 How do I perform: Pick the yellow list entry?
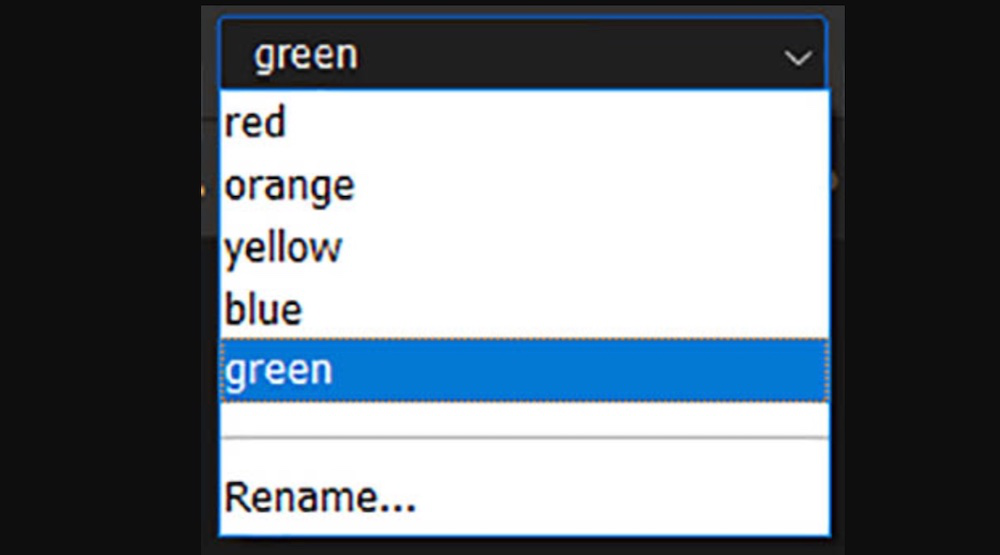282,248
